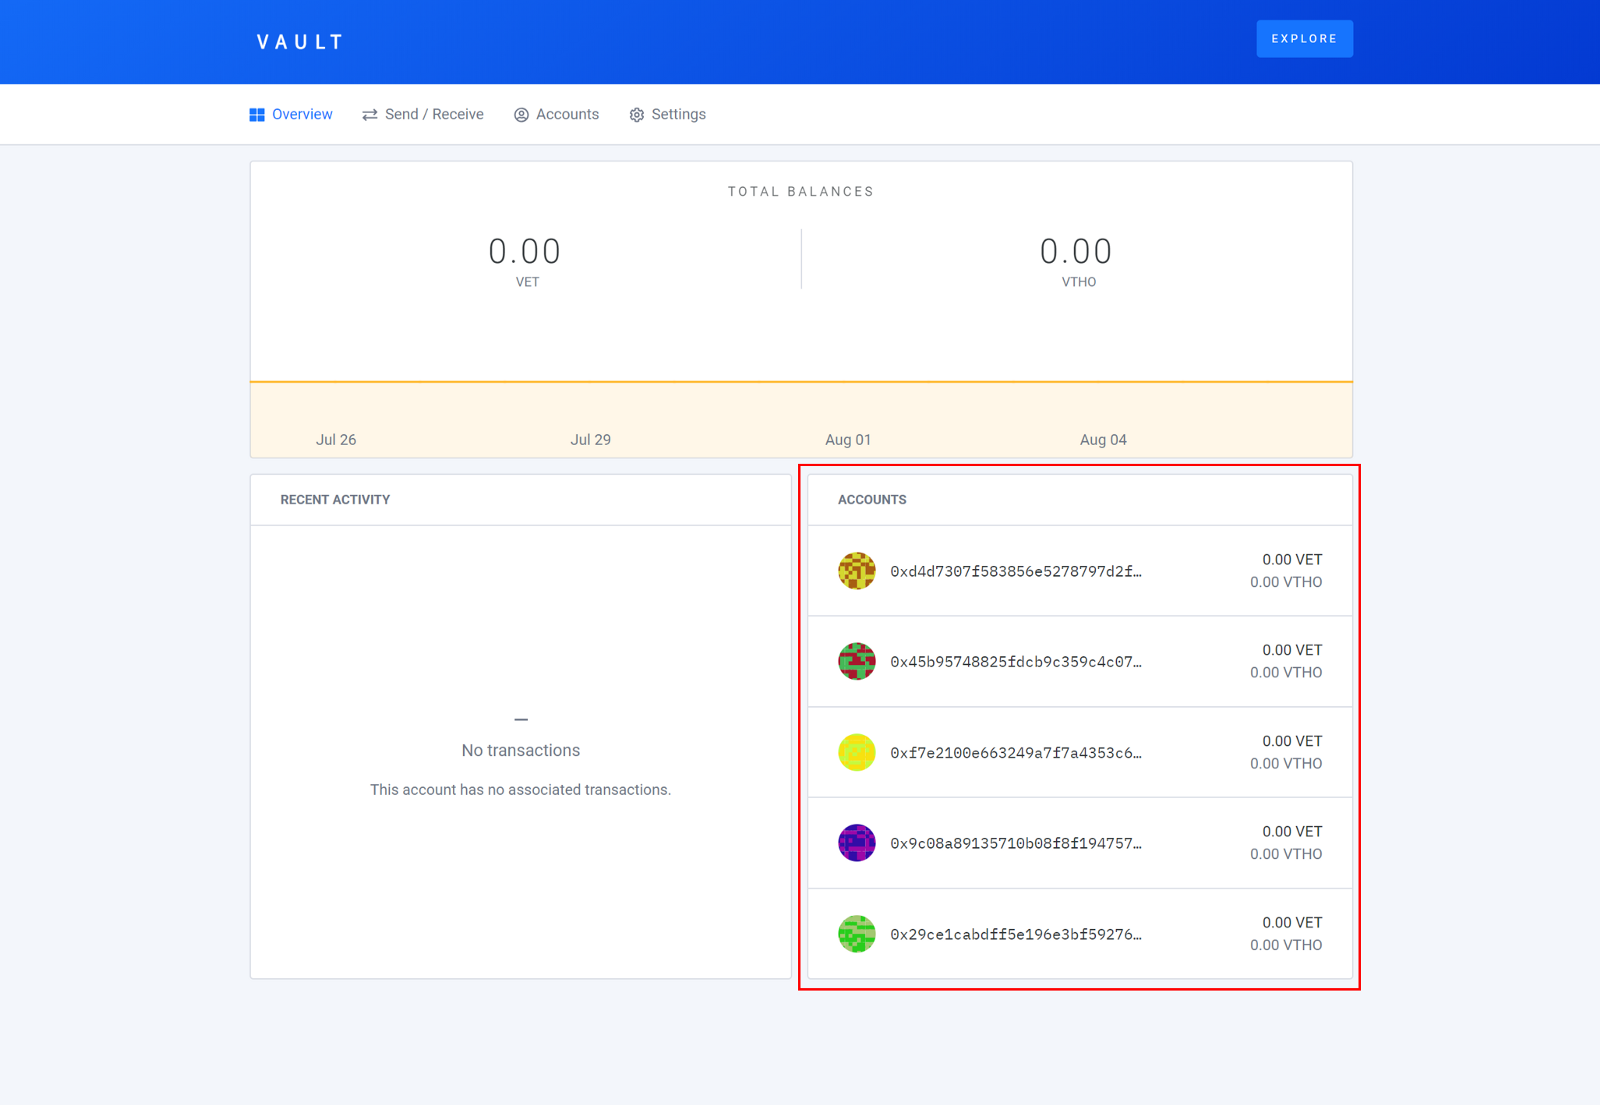Click the Aug 01 chart date marker

848,439
